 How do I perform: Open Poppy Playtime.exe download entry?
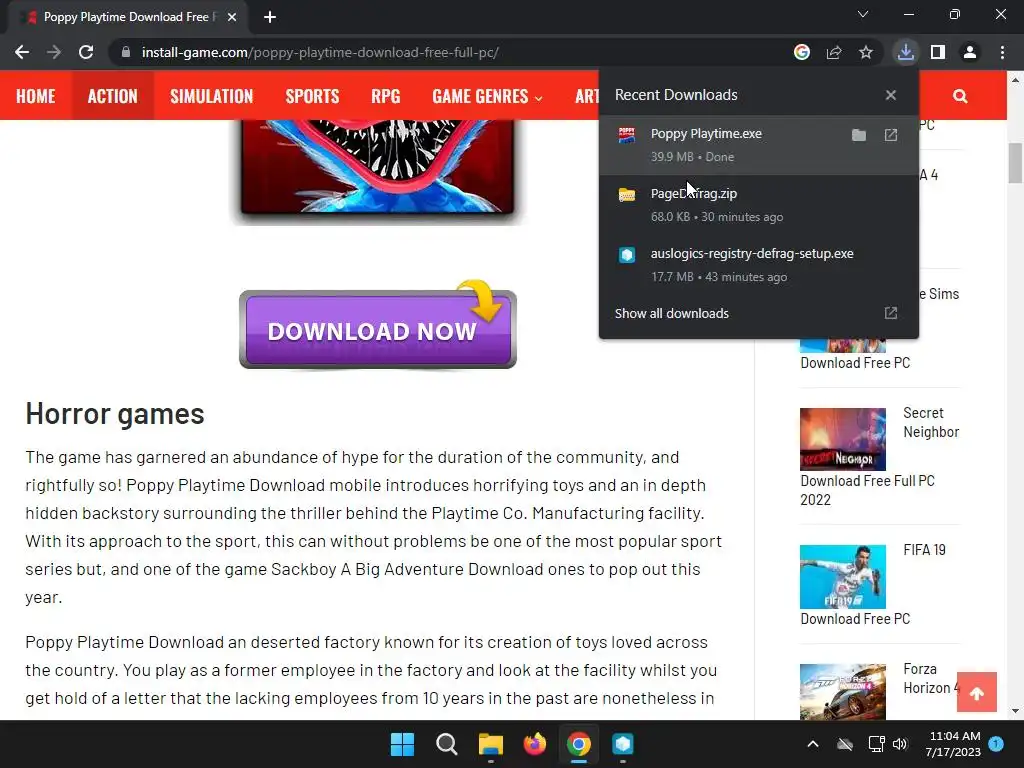pyautogui.click(x=758, y=145)
